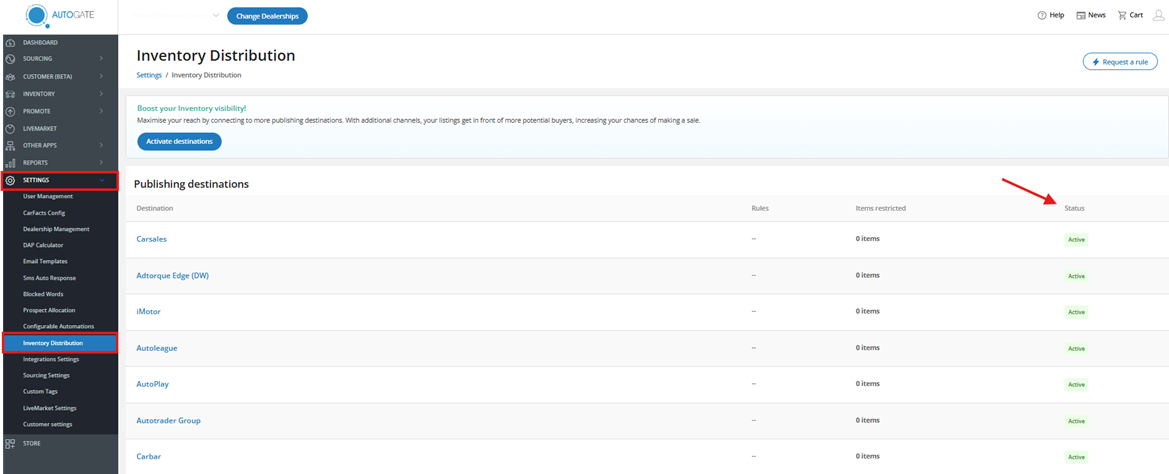Expand the Reports menu chevron

(x=101, y=162)
